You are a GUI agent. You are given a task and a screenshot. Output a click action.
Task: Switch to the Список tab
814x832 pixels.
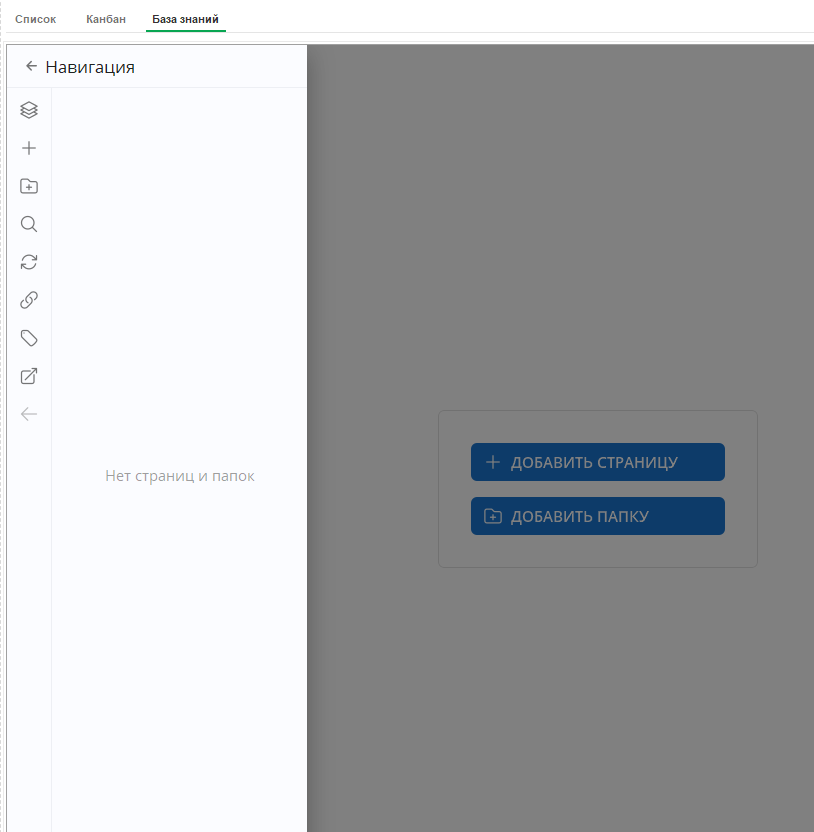tap(36, 19)
